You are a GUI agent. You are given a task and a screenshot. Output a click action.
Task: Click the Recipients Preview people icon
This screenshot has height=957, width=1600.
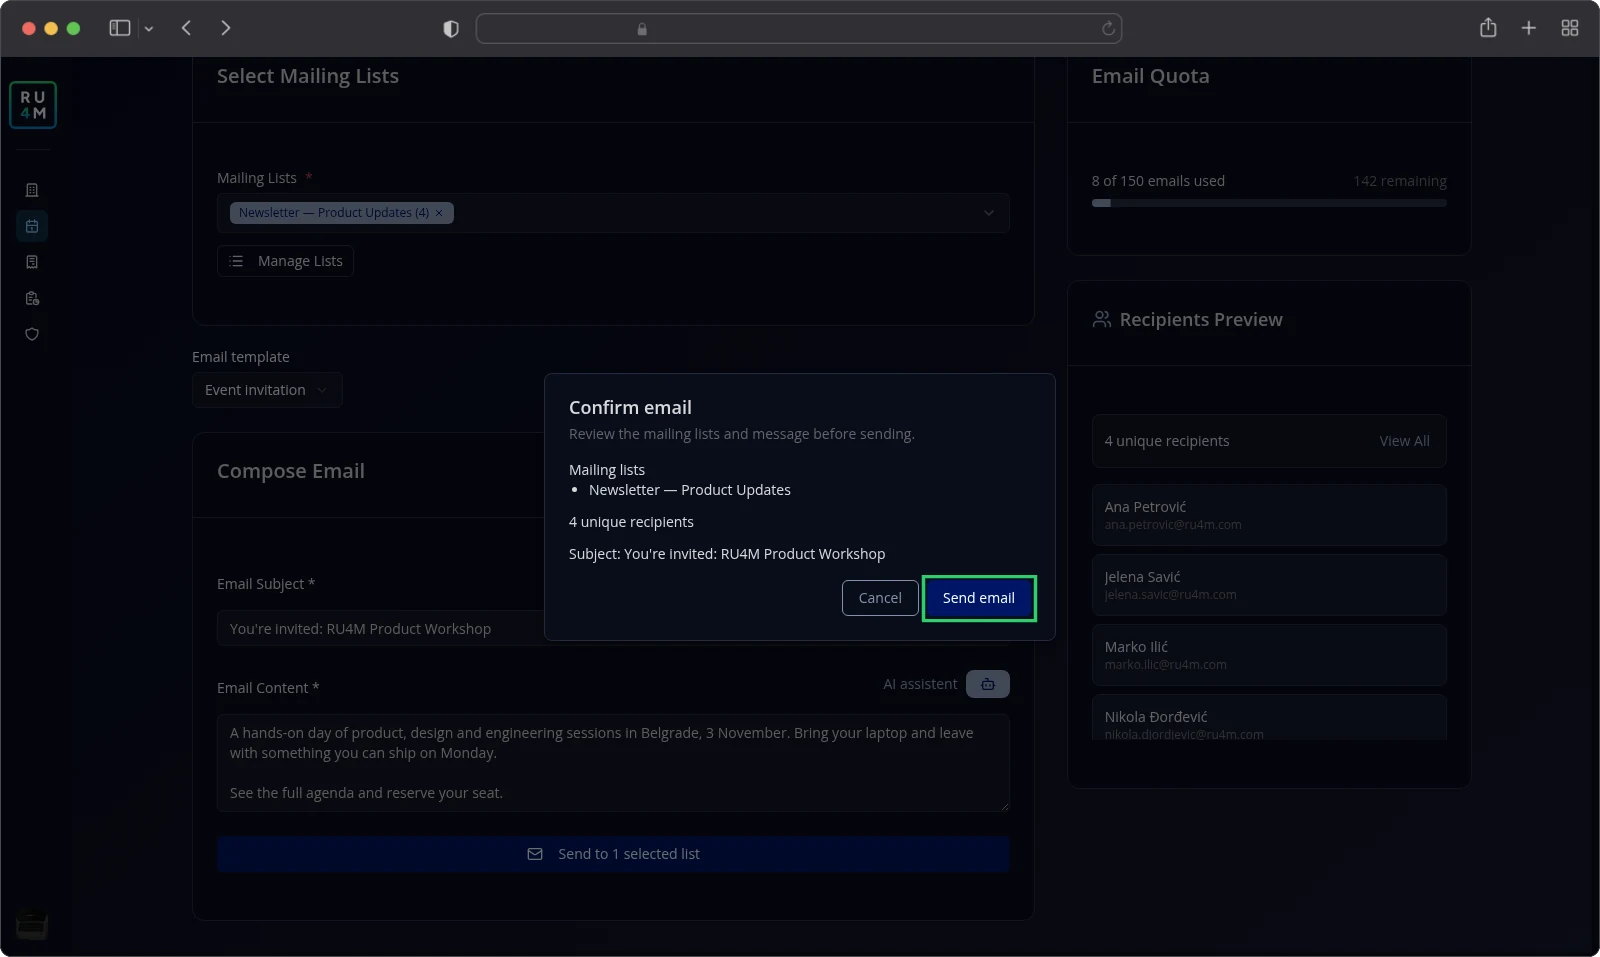pyautogui.click(x=1102, y=319)
